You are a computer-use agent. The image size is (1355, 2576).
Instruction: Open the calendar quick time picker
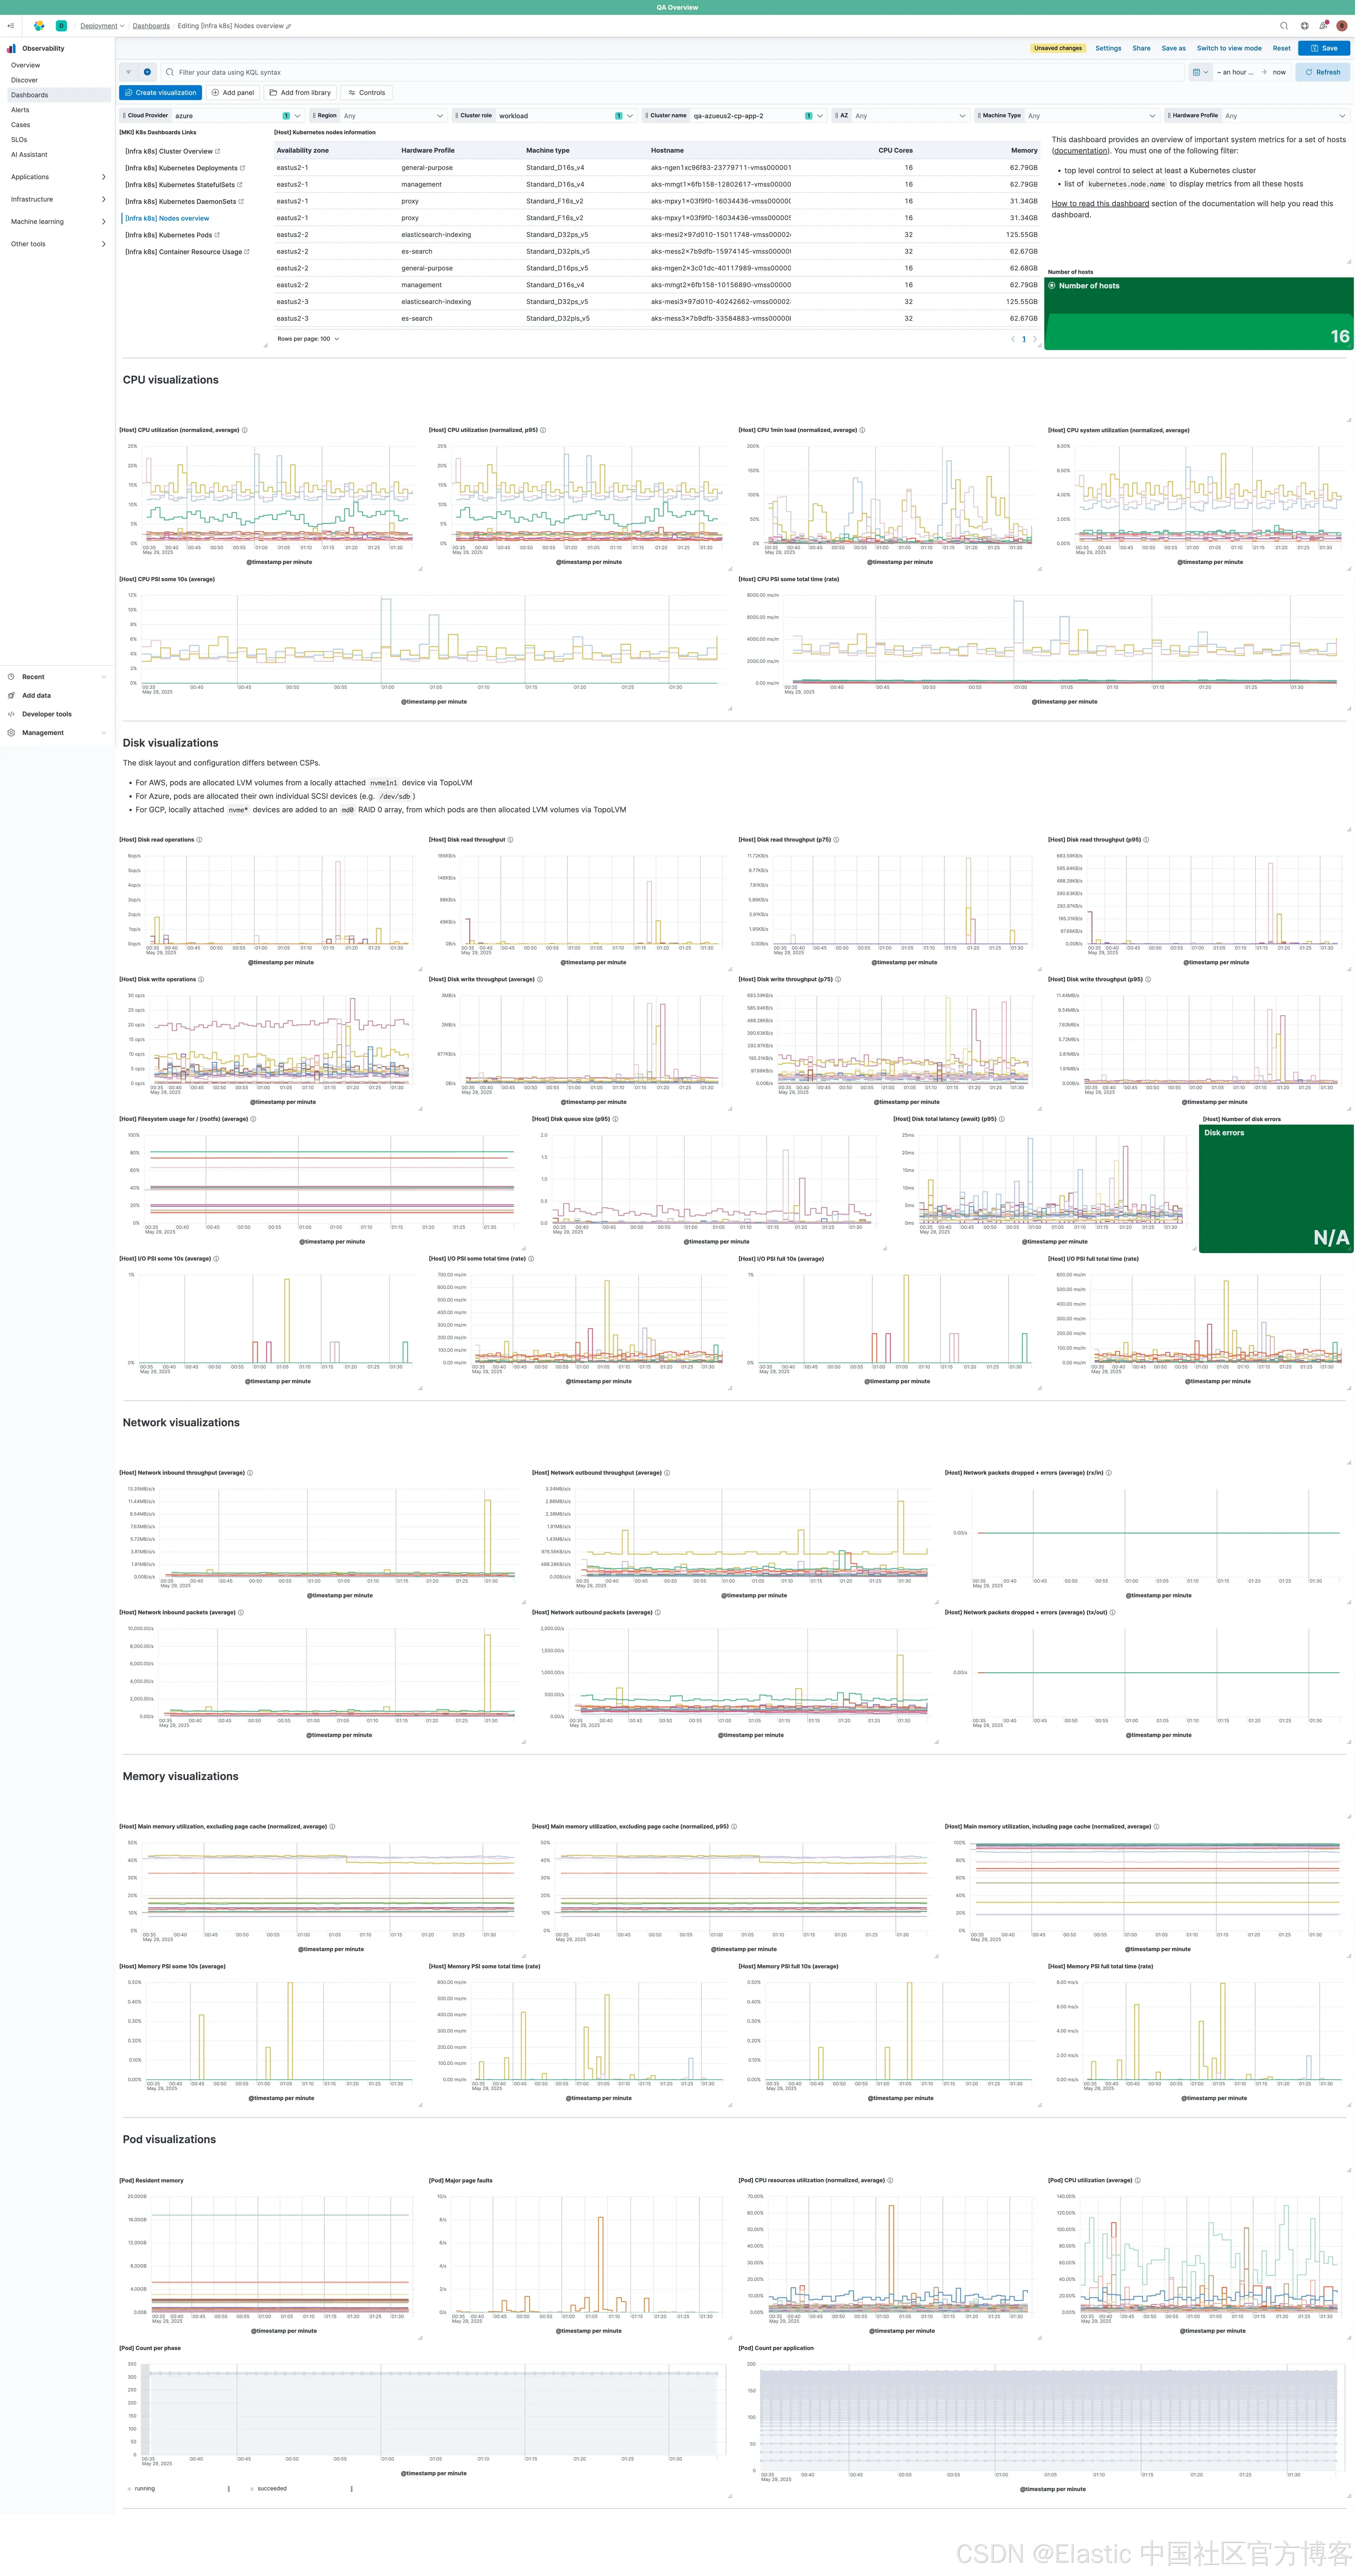tap(1200, 72)
